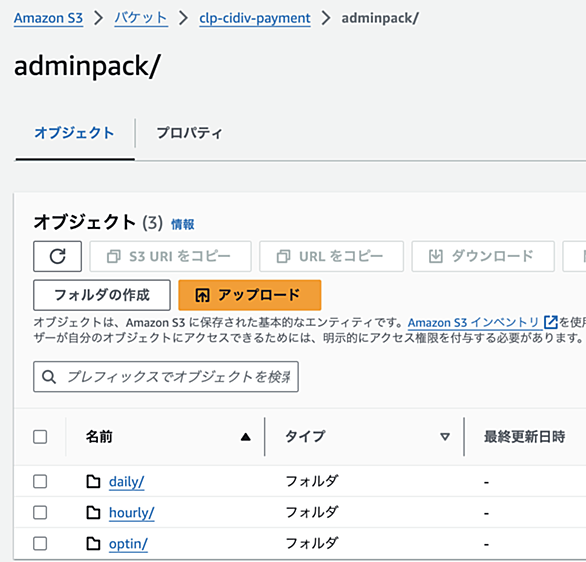Focus the prefix search input field
The height and width of the screenshot is (562, 586).
(x=166, y=377)
